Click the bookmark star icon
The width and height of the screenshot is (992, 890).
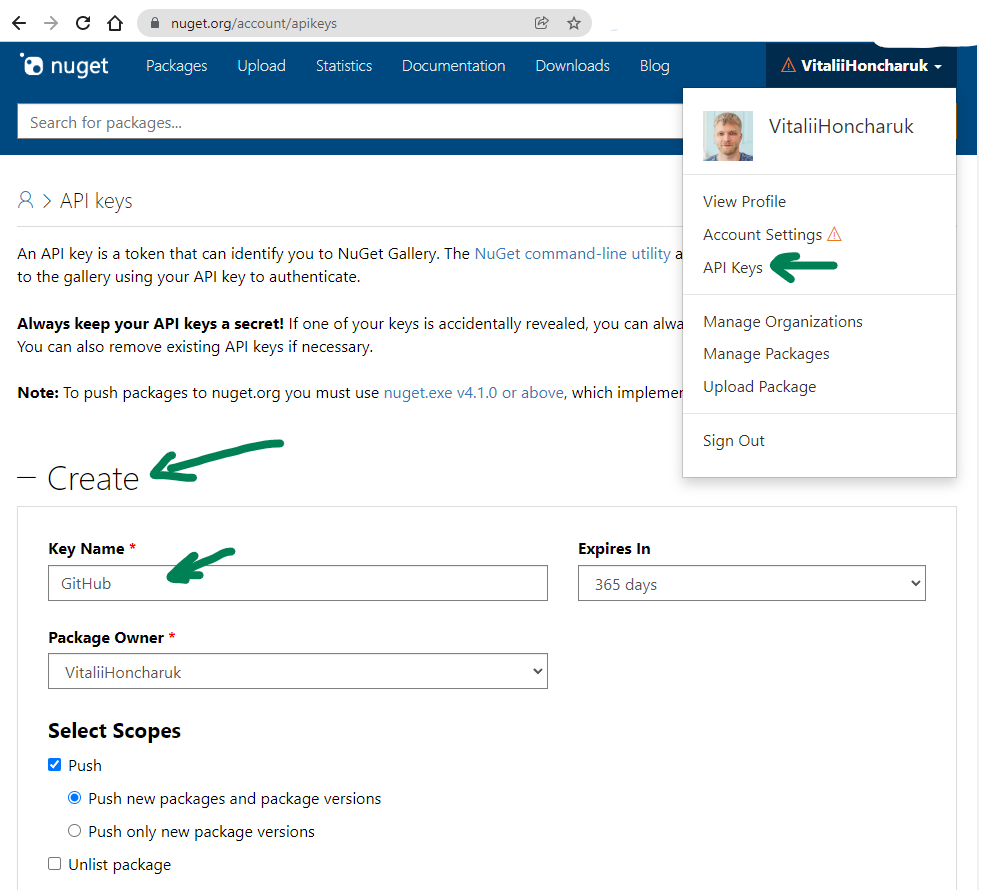(573, 22)
